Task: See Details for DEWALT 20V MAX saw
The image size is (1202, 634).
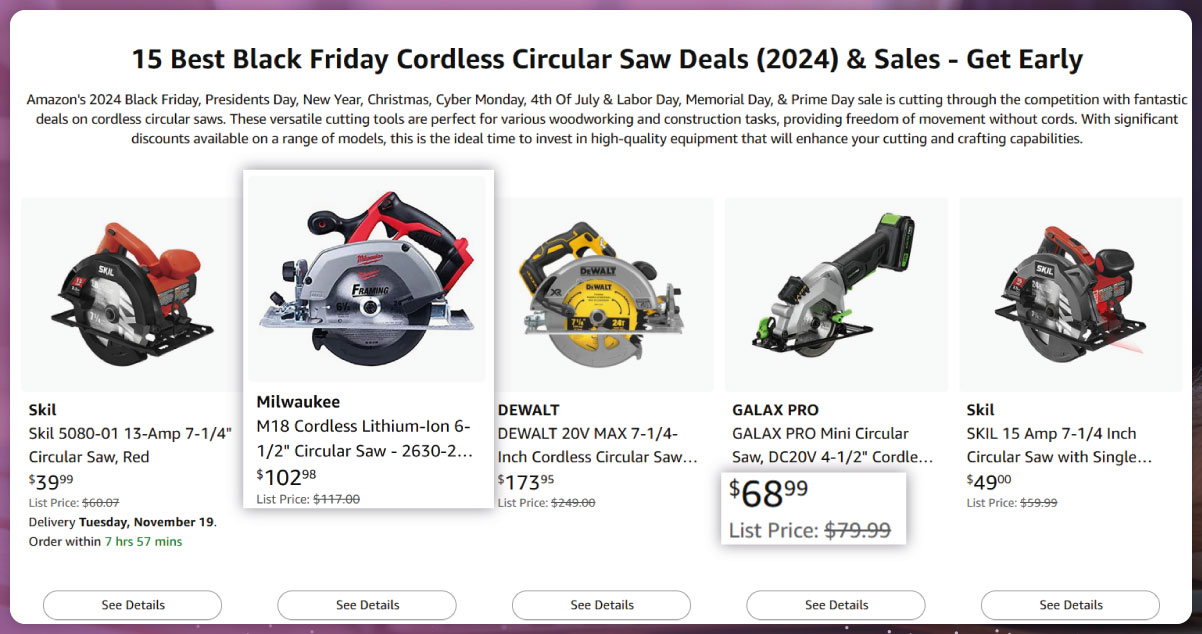Action: tap(602, 605)
